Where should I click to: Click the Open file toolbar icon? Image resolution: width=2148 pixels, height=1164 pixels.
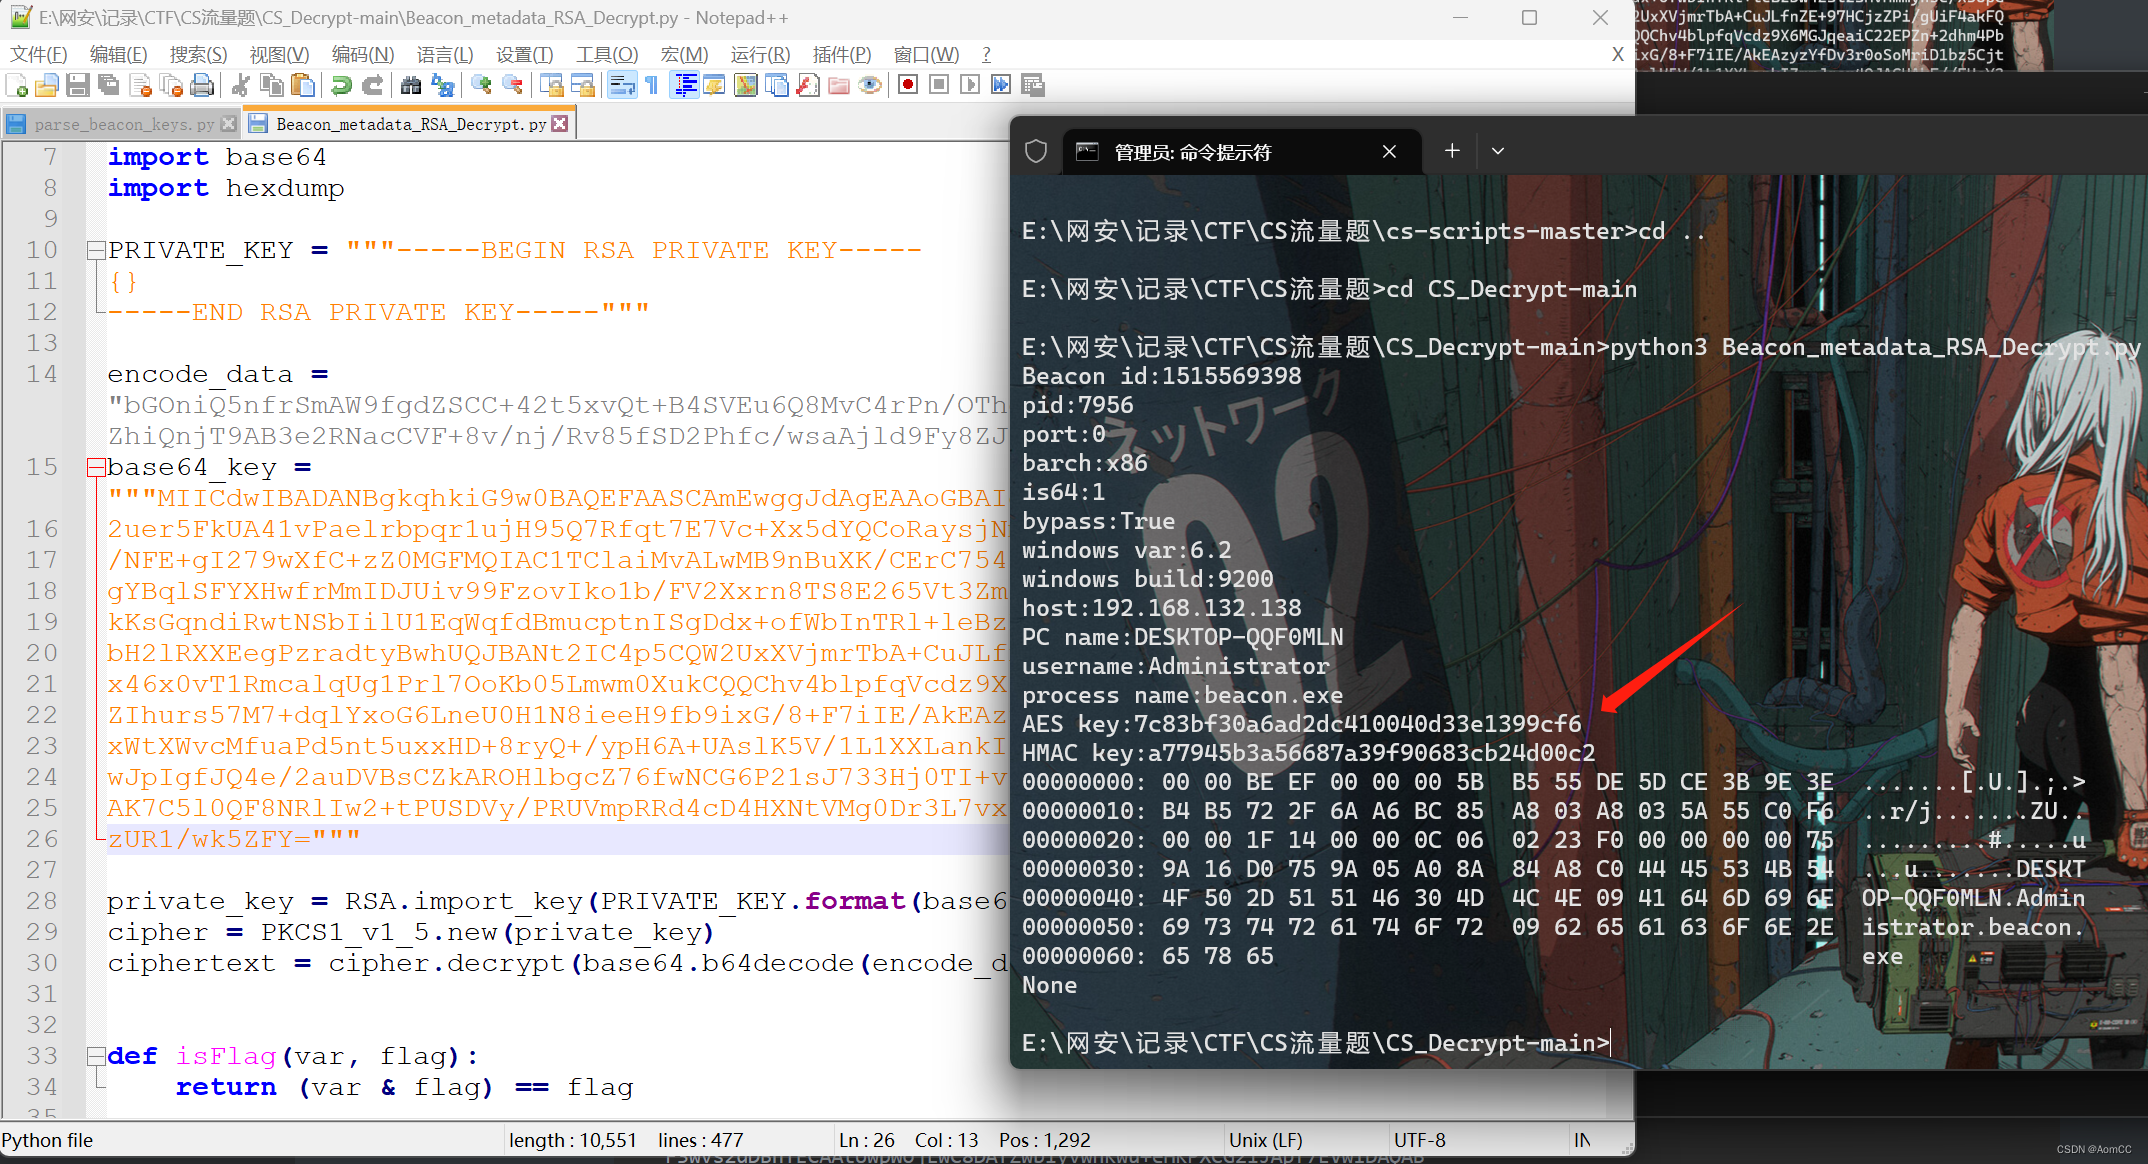pos(47,86)
